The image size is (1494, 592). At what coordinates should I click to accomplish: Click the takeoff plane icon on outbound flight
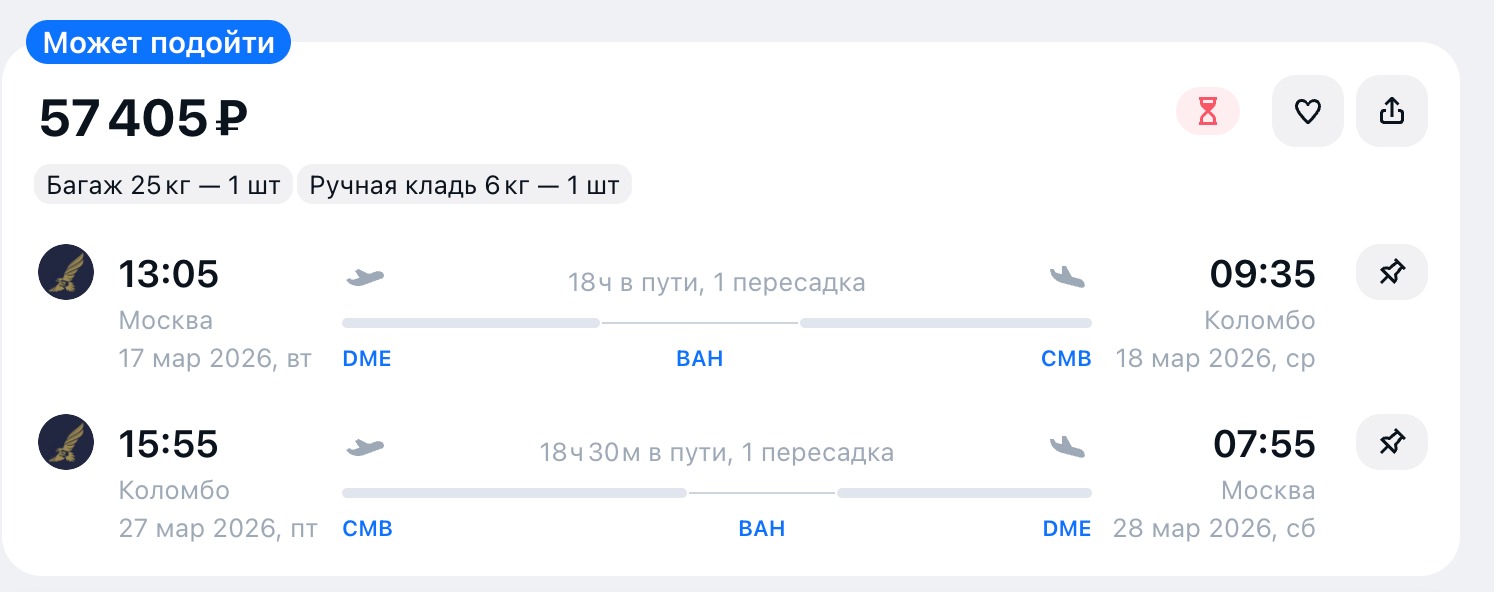click(x=365, y=277)
